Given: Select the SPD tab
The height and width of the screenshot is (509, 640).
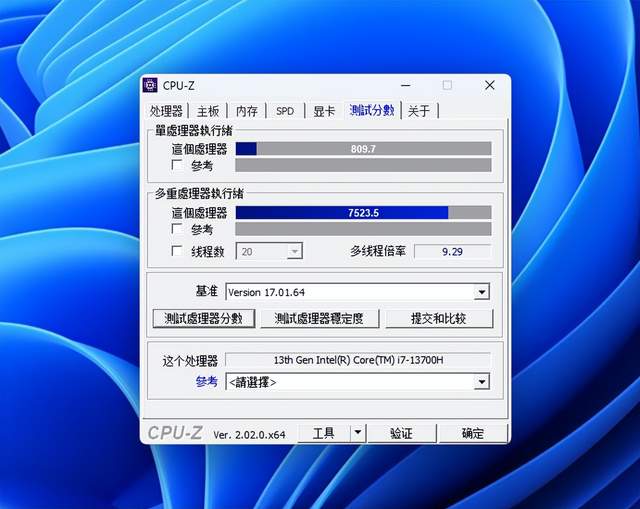Looking at the screenshot, I should [285, 111].
